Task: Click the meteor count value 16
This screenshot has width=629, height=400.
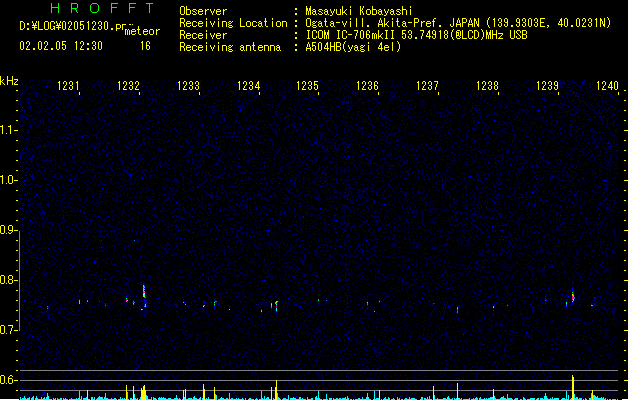Action: point(145,46)
